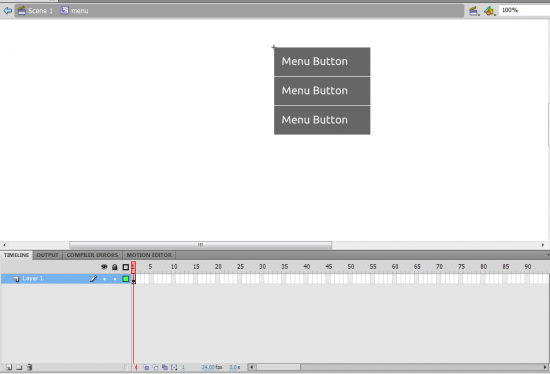Switch to the Compiler Errors tab

pyautogui.click(x=92, y=255)
